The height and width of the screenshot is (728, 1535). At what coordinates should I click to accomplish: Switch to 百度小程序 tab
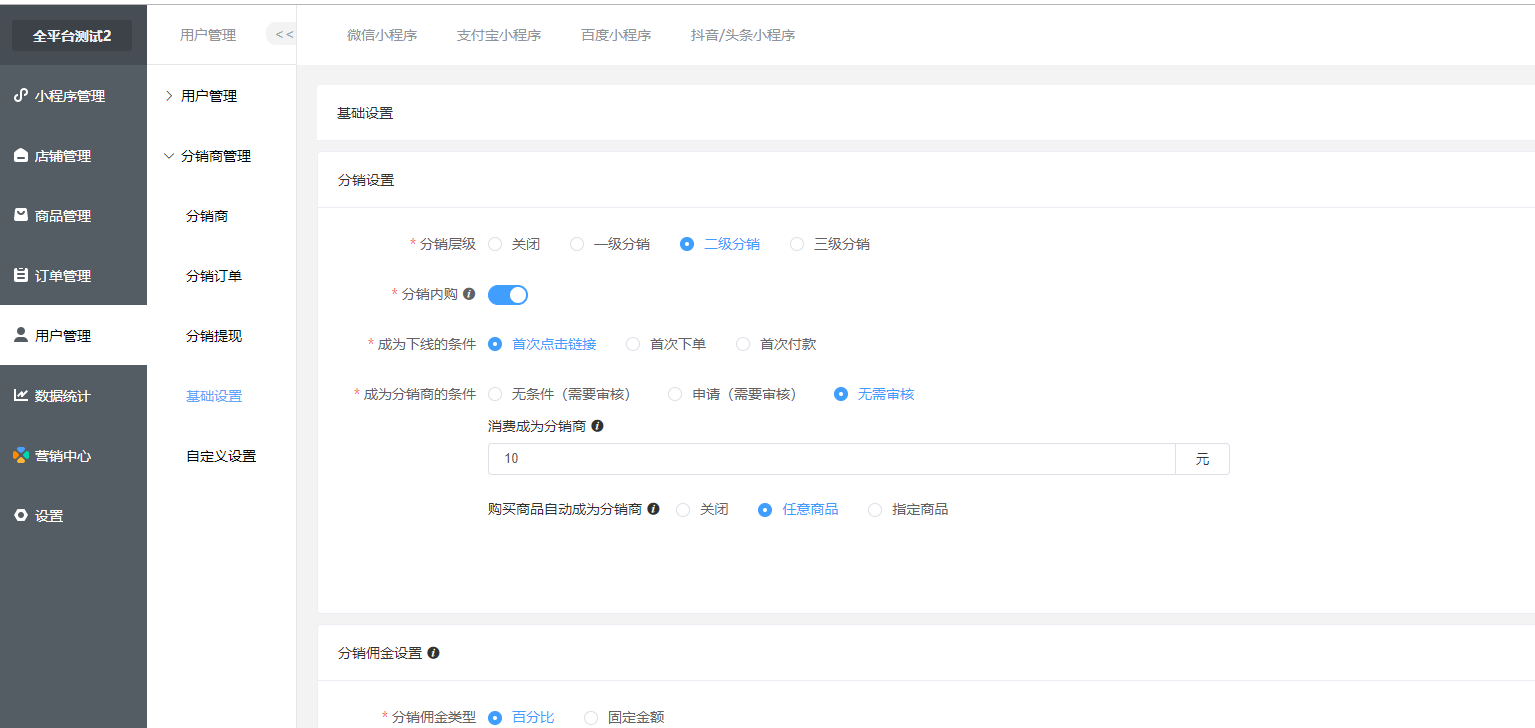(x=616, y=35)
